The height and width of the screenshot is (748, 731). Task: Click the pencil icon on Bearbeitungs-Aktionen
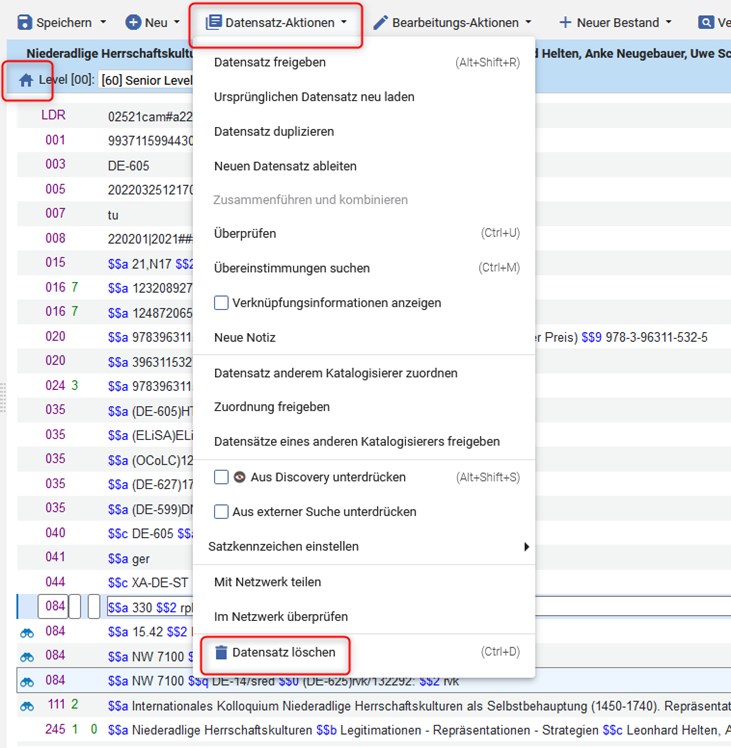tap(380, 22)
